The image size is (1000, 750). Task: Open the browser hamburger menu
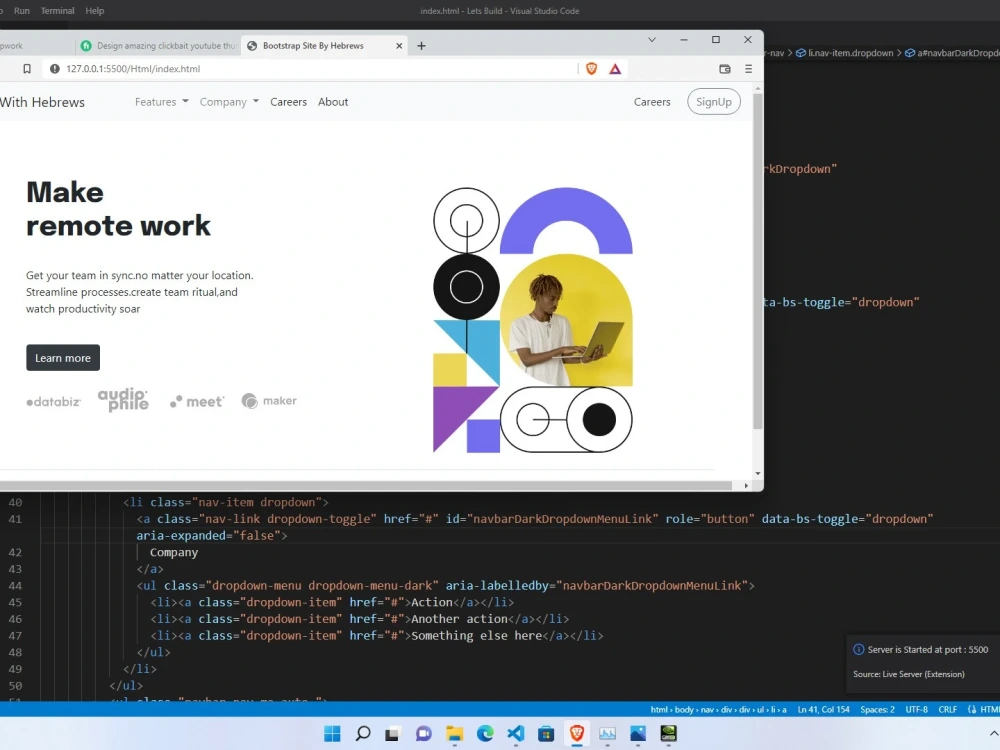point(748,69)
